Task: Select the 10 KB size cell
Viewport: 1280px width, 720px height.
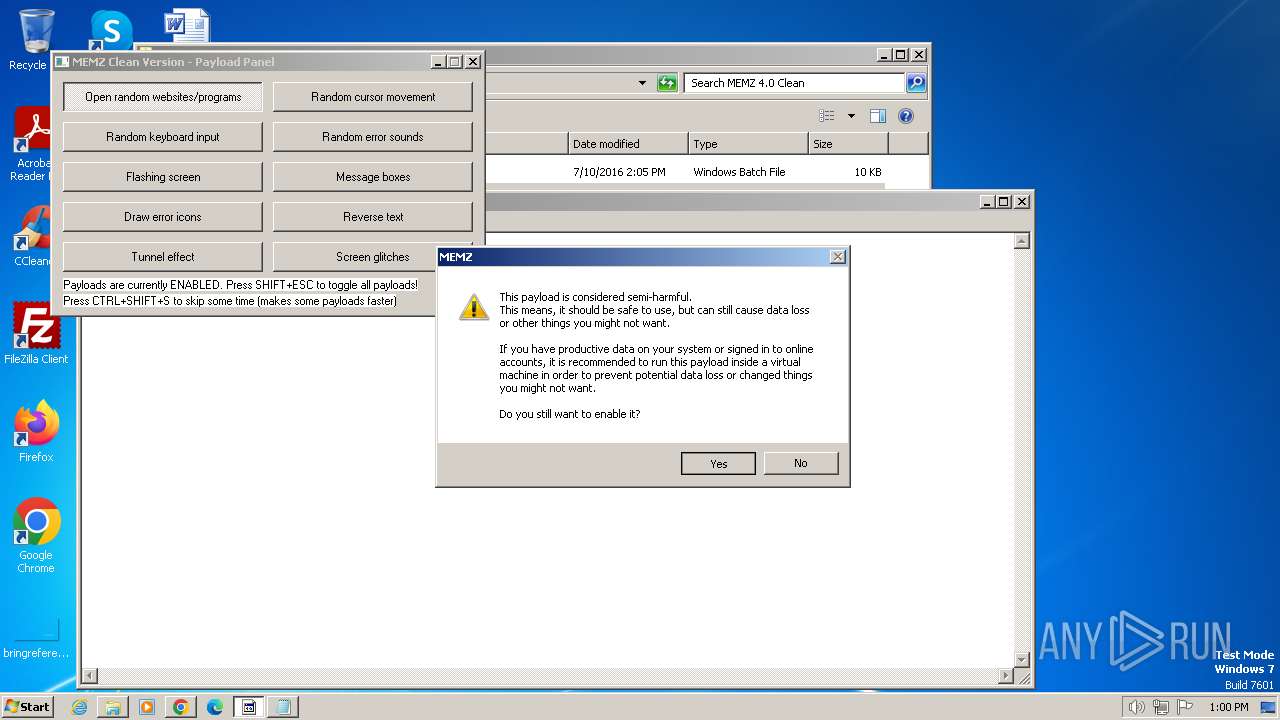Action: tap(868, 172)
